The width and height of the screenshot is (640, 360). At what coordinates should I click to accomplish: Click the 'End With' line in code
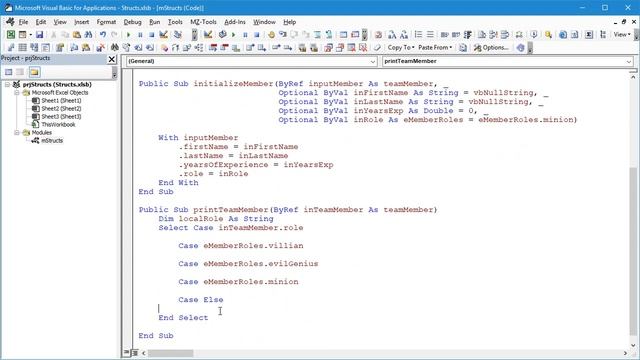178,182
